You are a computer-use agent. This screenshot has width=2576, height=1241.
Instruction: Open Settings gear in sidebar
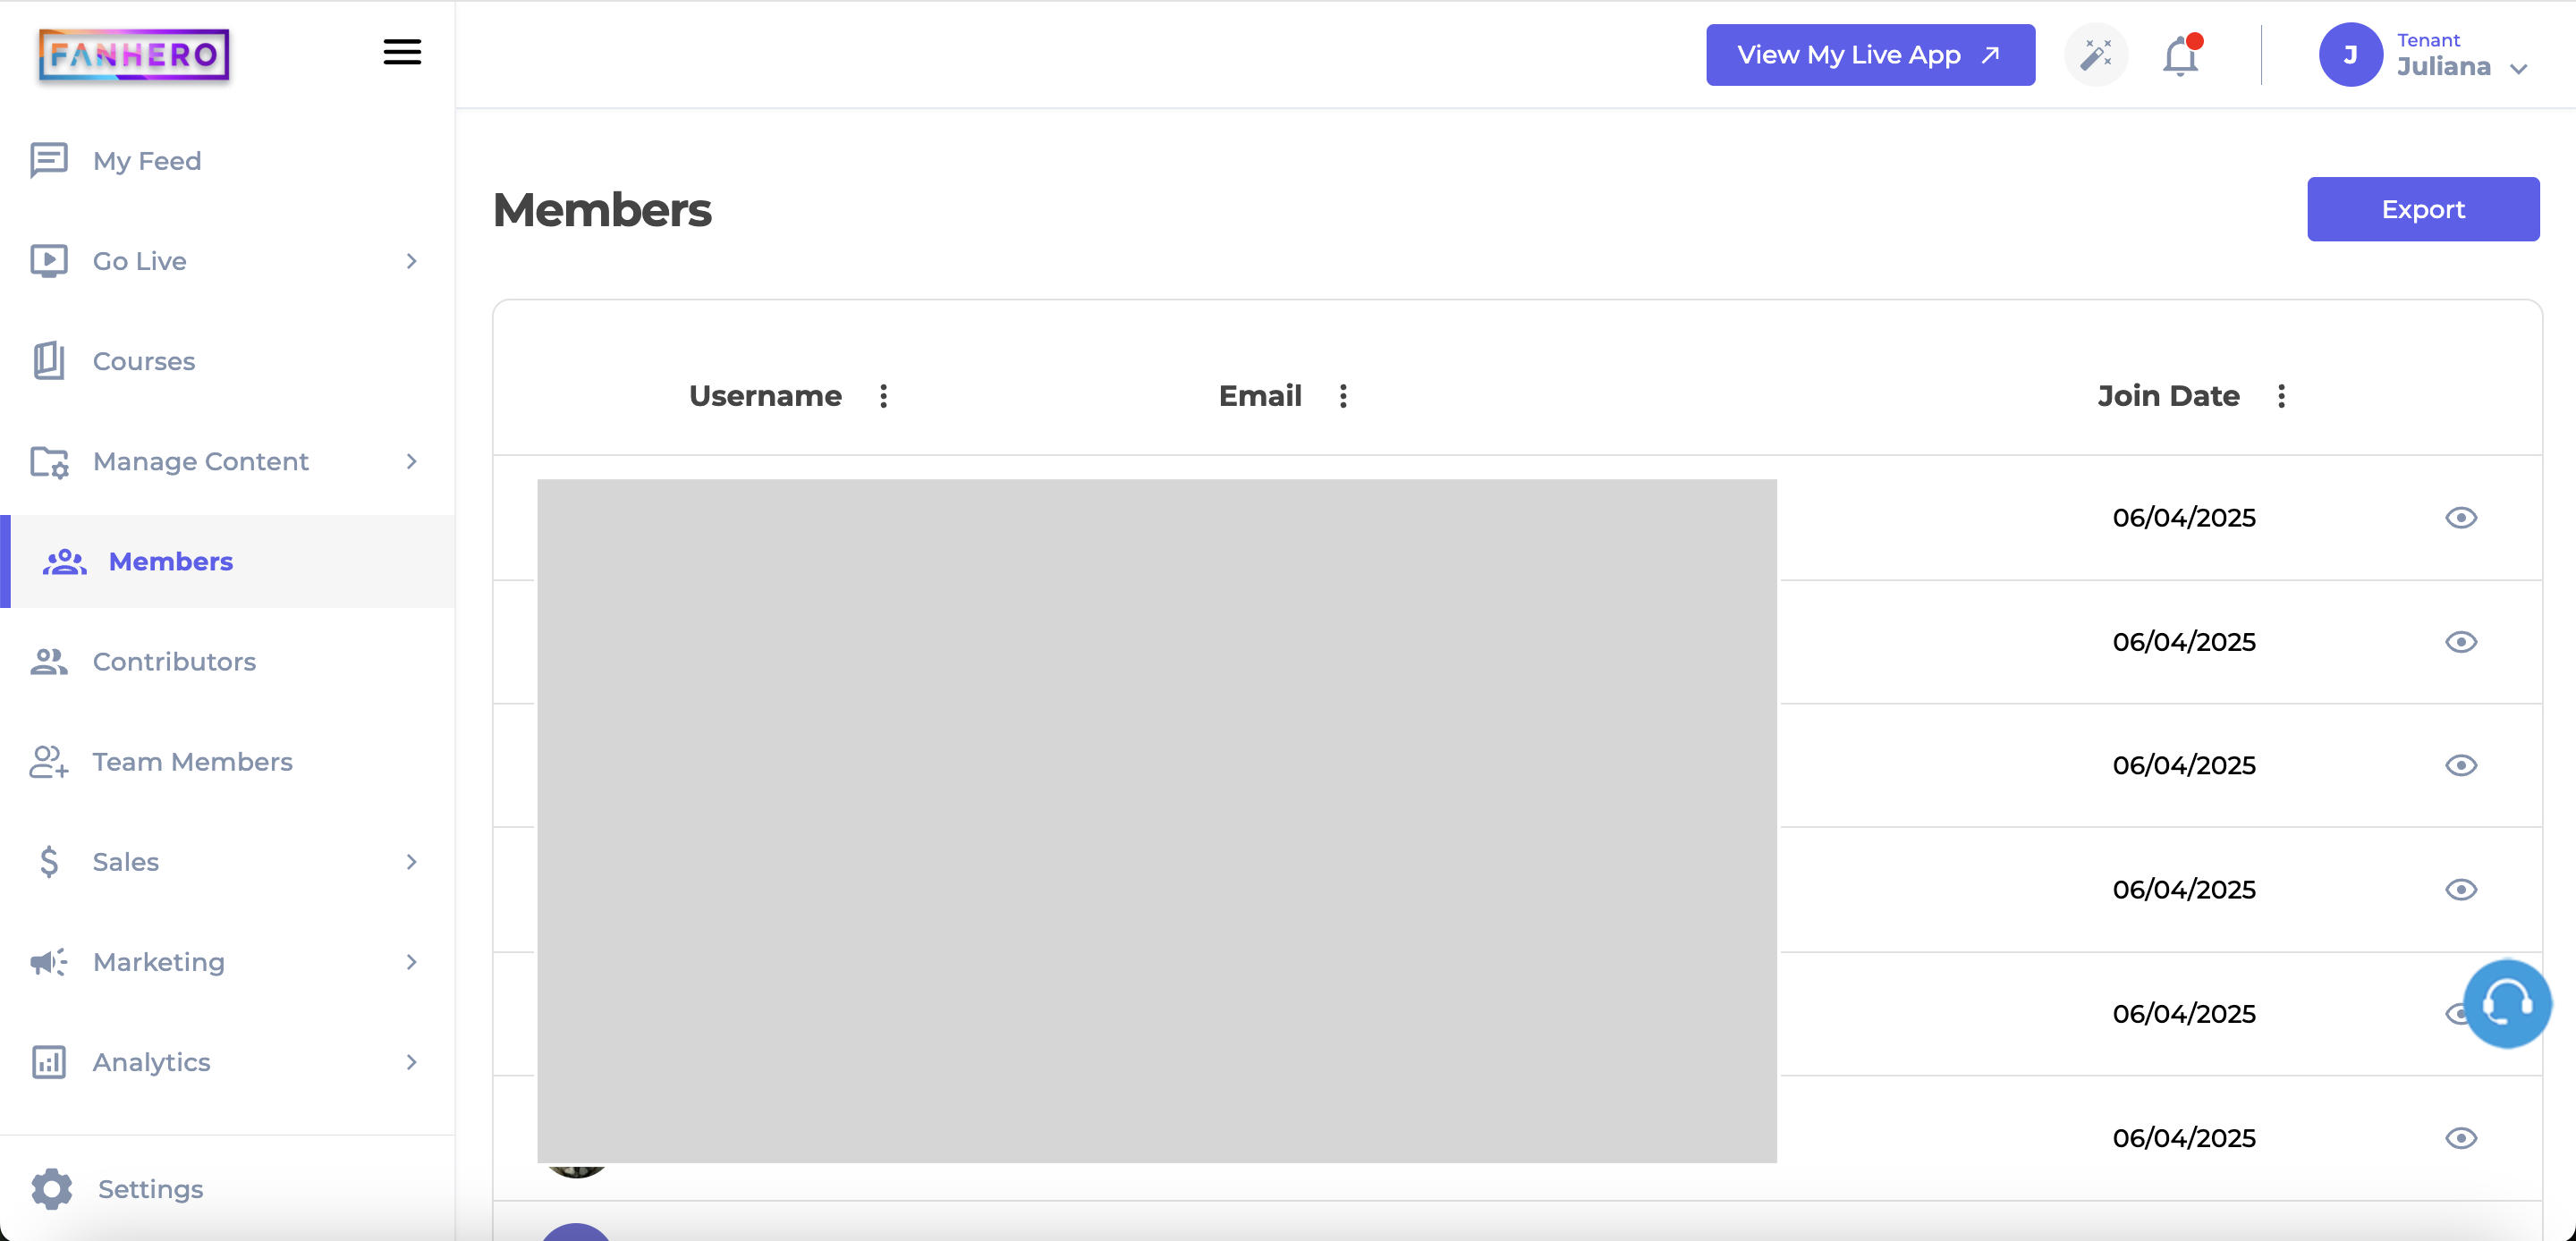[52, 1188]
